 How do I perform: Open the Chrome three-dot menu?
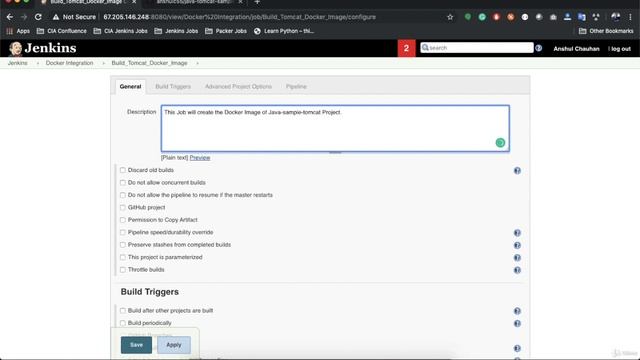pyautogui.click(x=631, y=17)
